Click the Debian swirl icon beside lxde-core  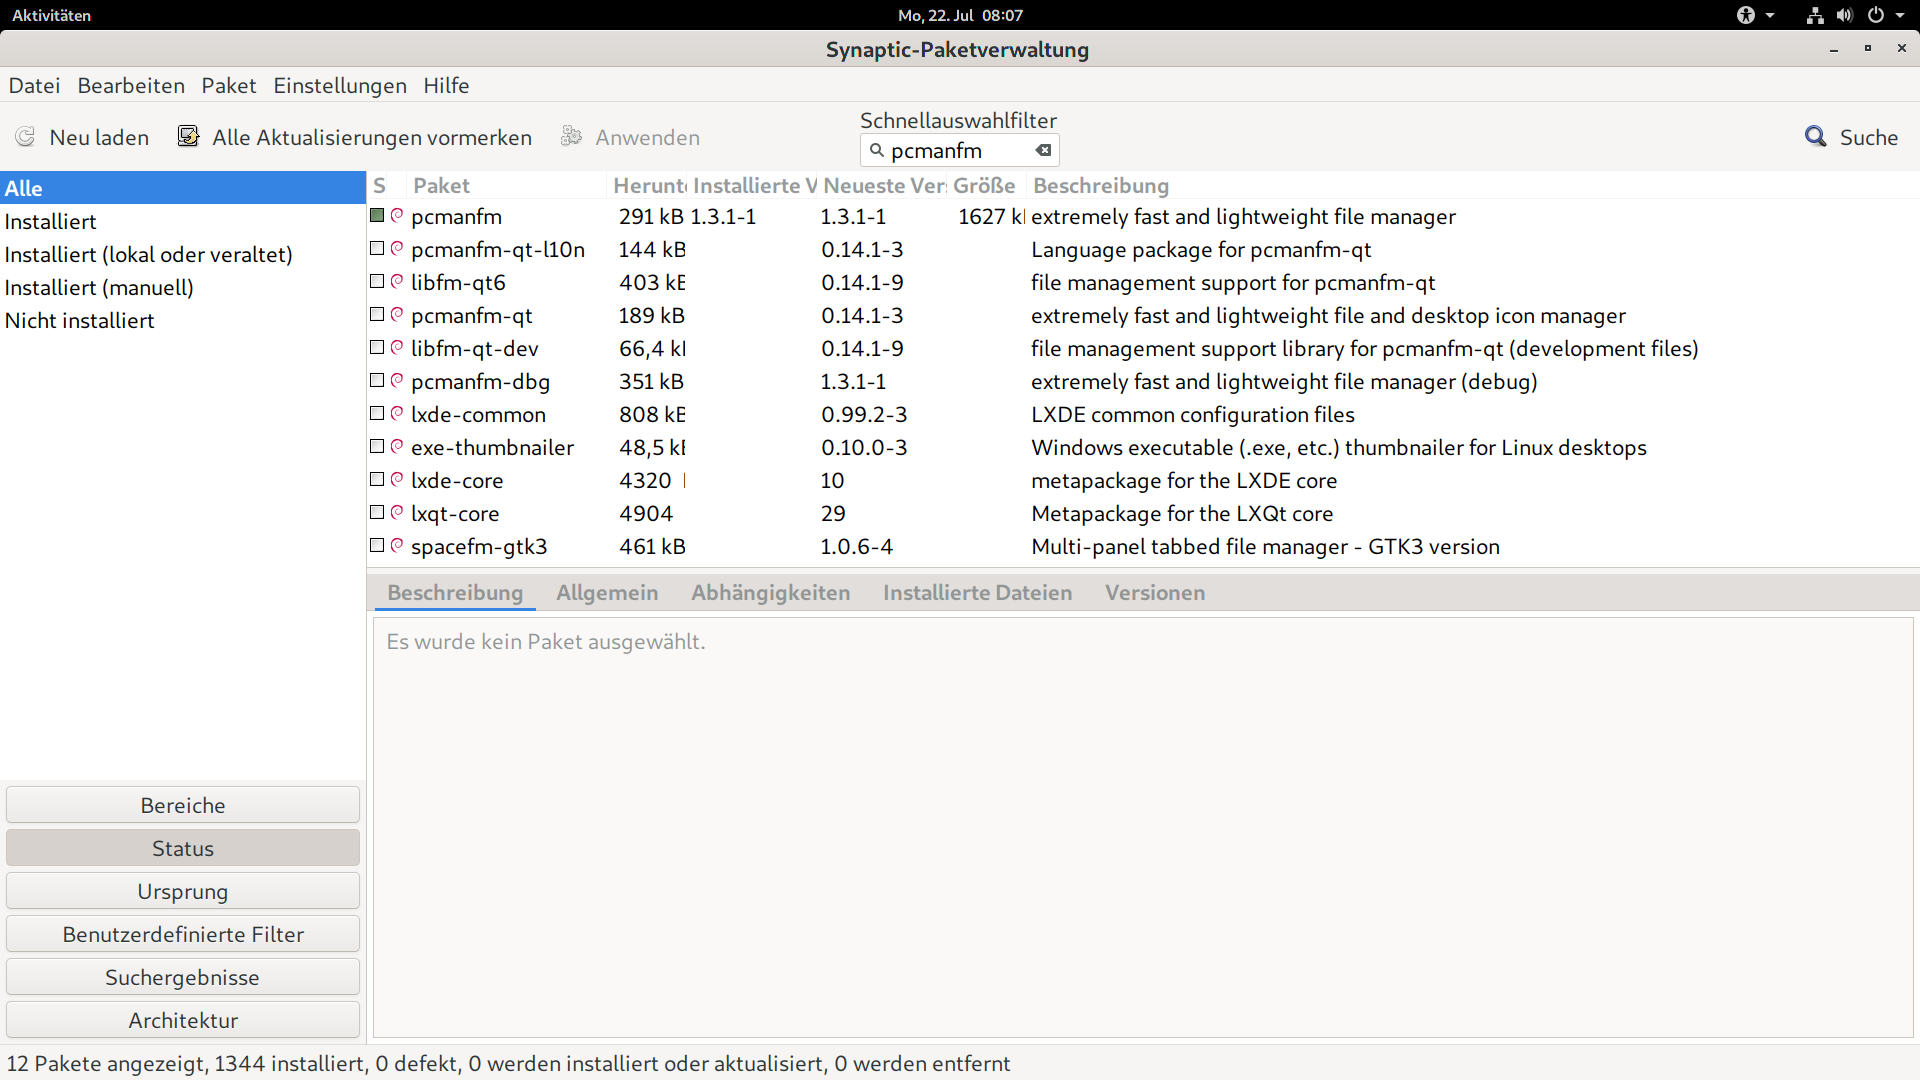(397, 480)
